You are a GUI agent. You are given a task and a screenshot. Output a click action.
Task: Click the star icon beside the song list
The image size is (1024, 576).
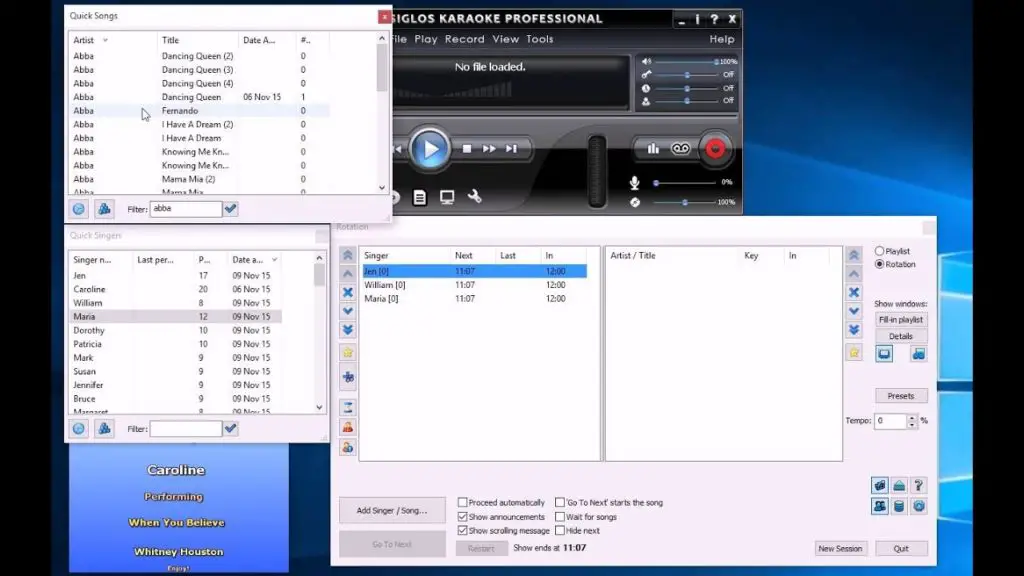click(854, 353)
